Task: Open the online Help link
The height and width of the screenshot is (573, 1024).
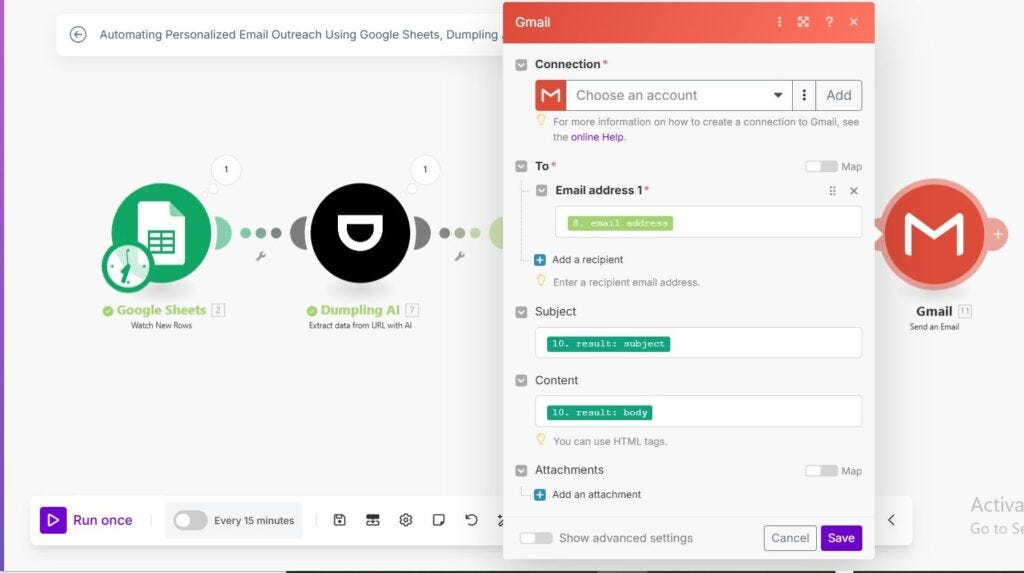Action: pos(597,137)
